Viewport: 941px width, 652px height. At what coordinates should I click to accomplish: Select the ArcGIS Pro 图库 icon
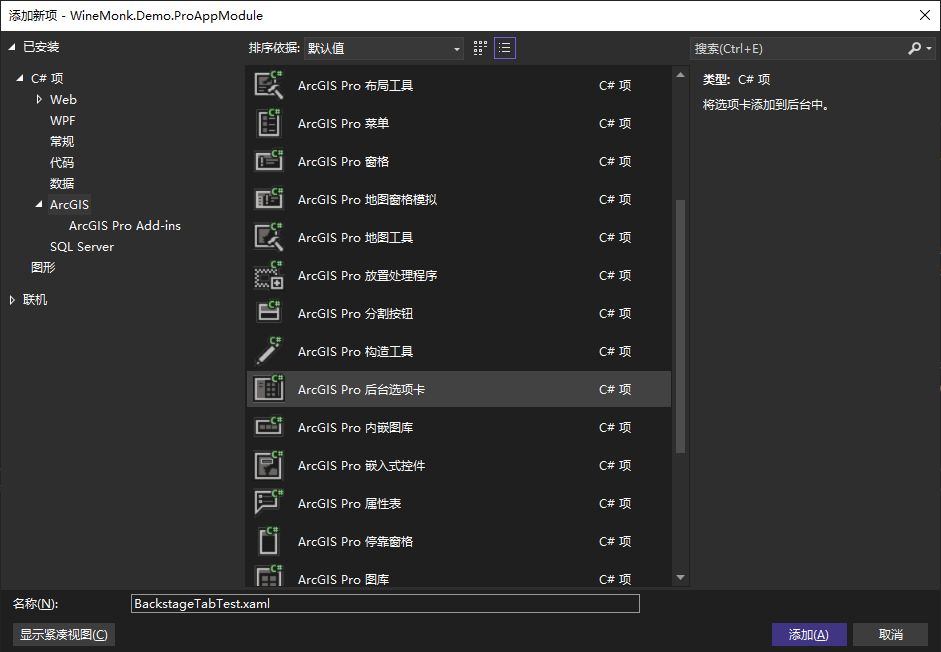268,576
